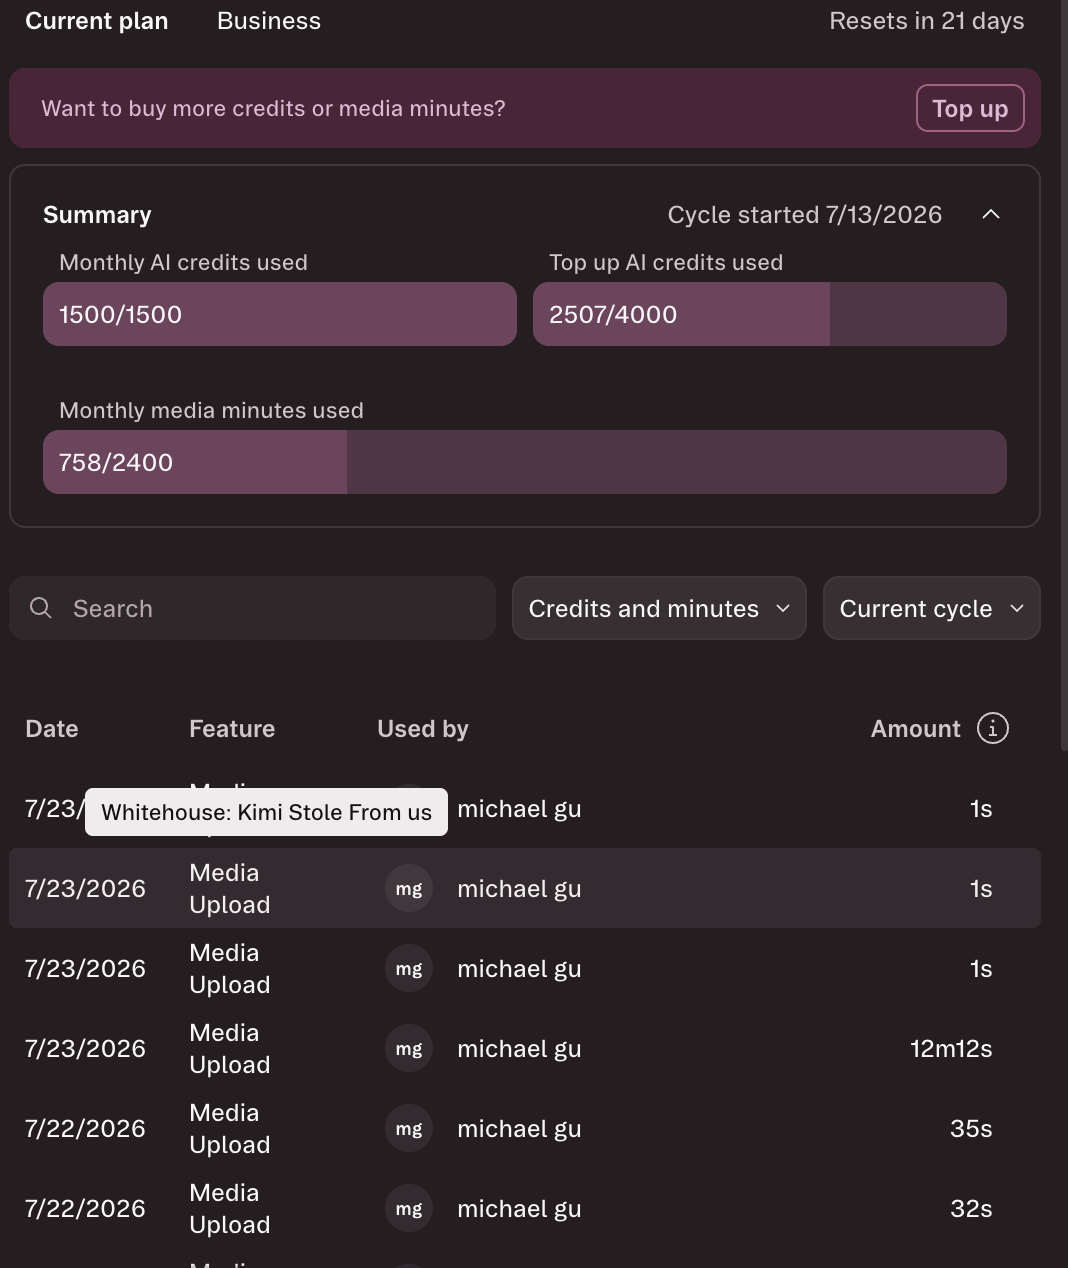Click the Whitehouse: Kimi Stole From us tooltip
Image resolution: width=1068 pixels, height=1268 pixels.
tap(266, 812)
